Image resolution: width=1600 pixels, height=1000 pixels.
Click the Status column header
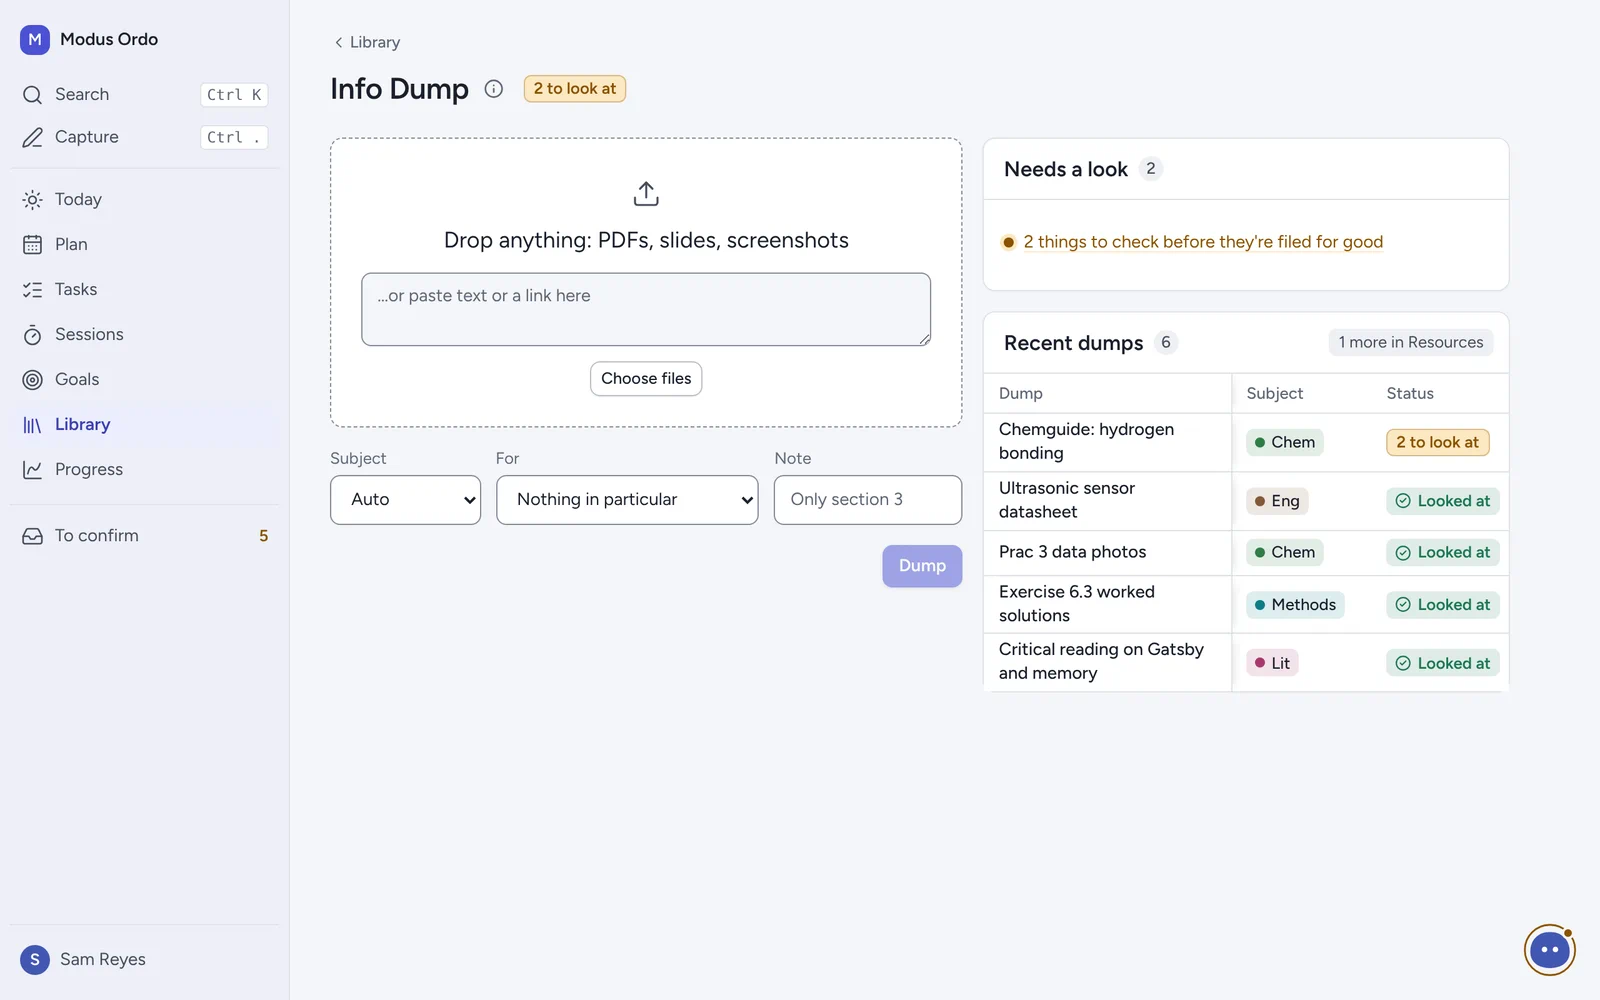[1410, 394]
